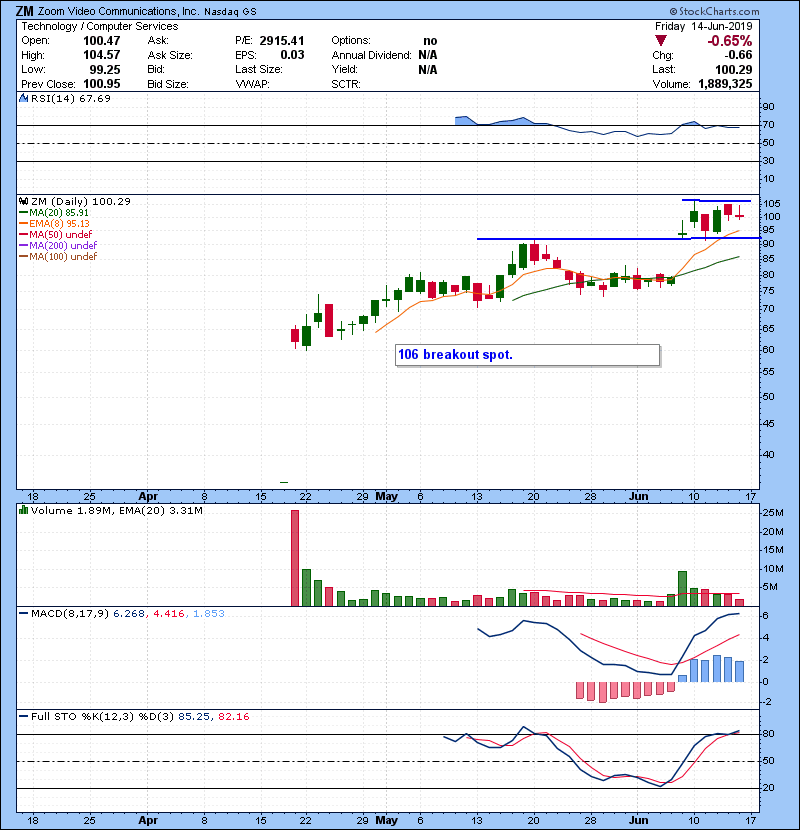Click the Chg value -0.66

(x=738, y=55)
